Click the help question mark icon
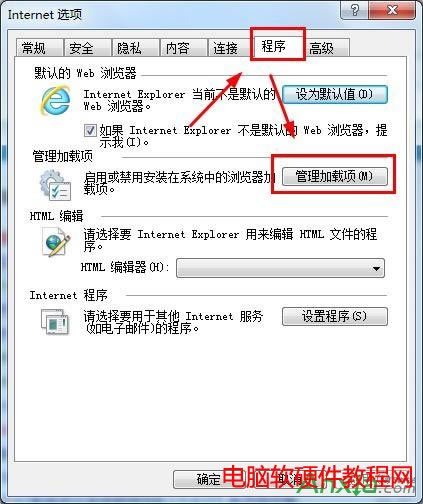This screenshot has width=423, height=504. 354,10
